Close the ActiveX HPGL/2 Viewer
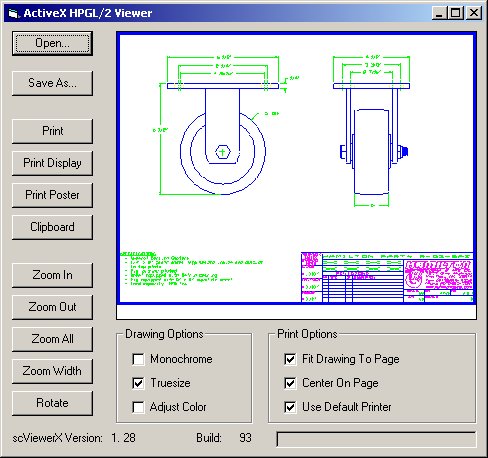This screenshot has width=488, height=458. 474,13
